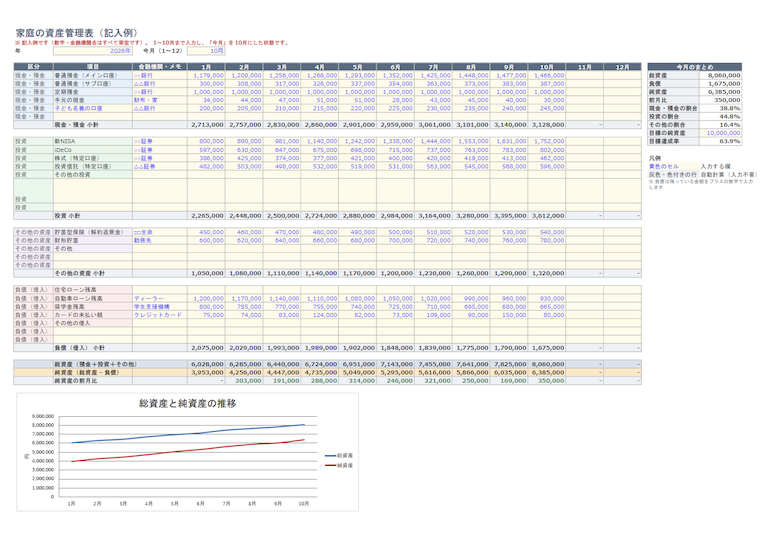
Task: Select the 1月 value for 普通預金(メイン口座)
Action: [x=206, y=75]
